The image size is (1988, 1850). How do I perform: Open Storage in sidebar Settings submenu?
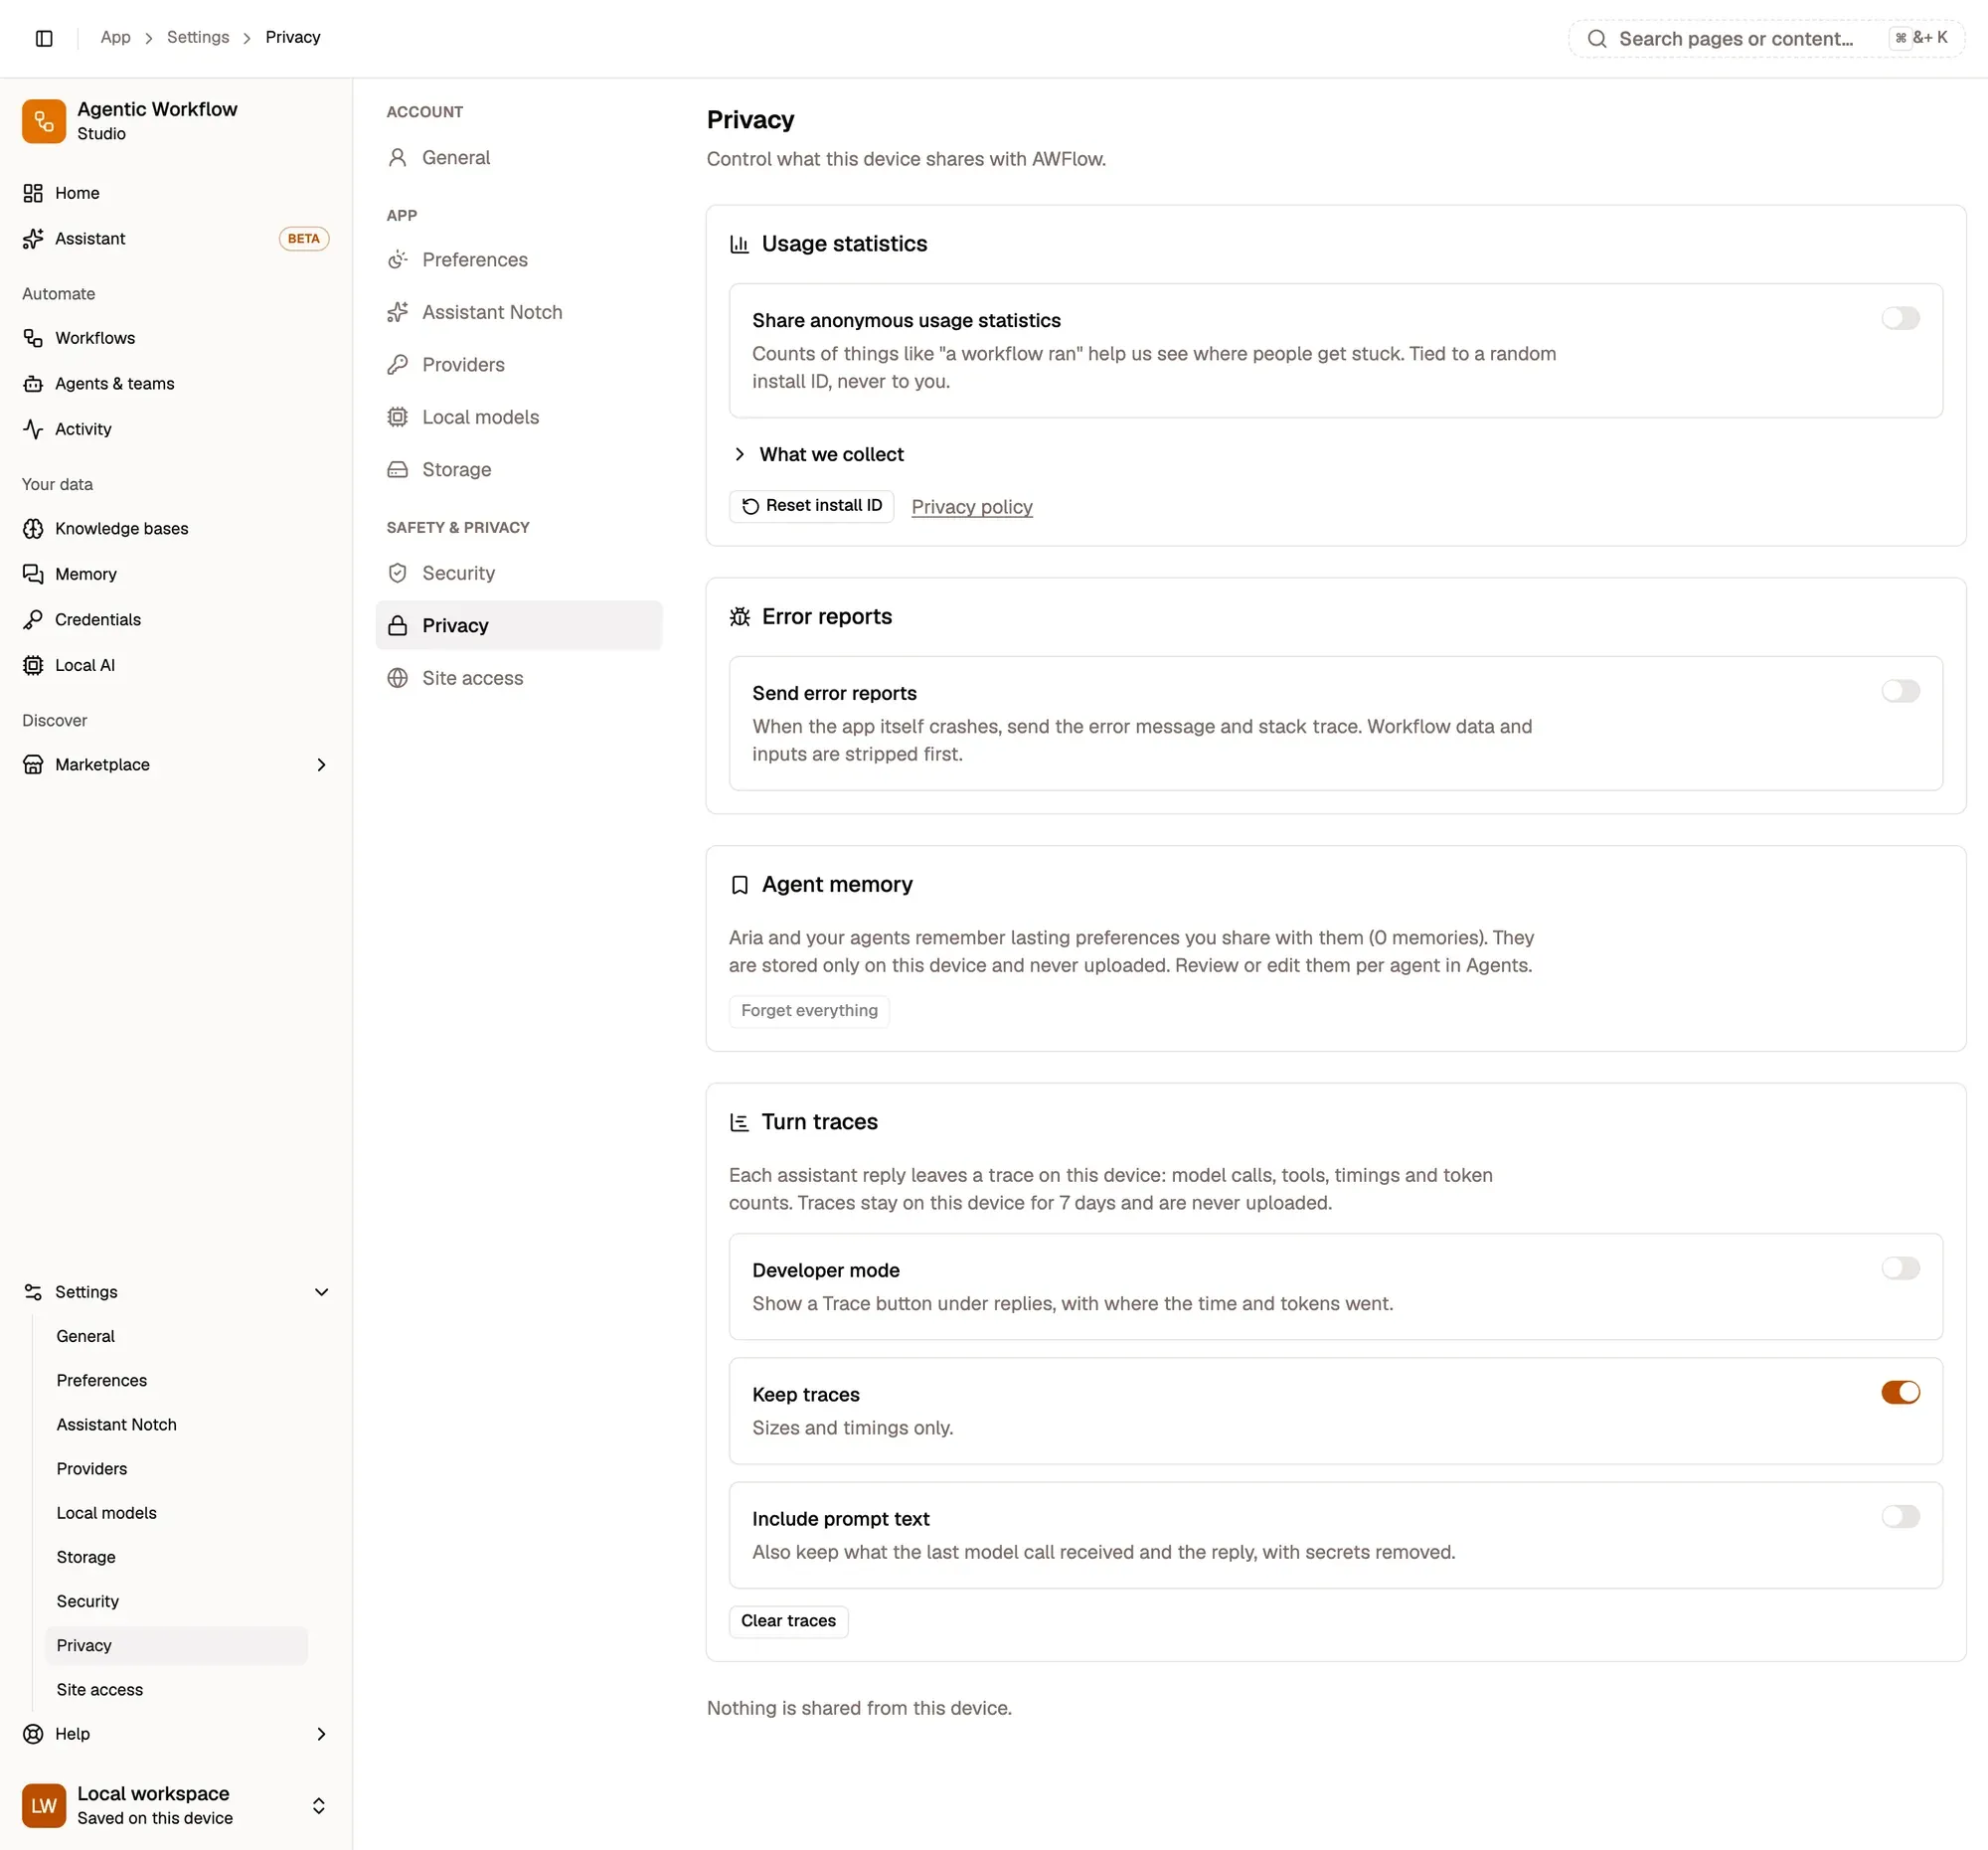pyautogui.click(x=176, y=1557)
